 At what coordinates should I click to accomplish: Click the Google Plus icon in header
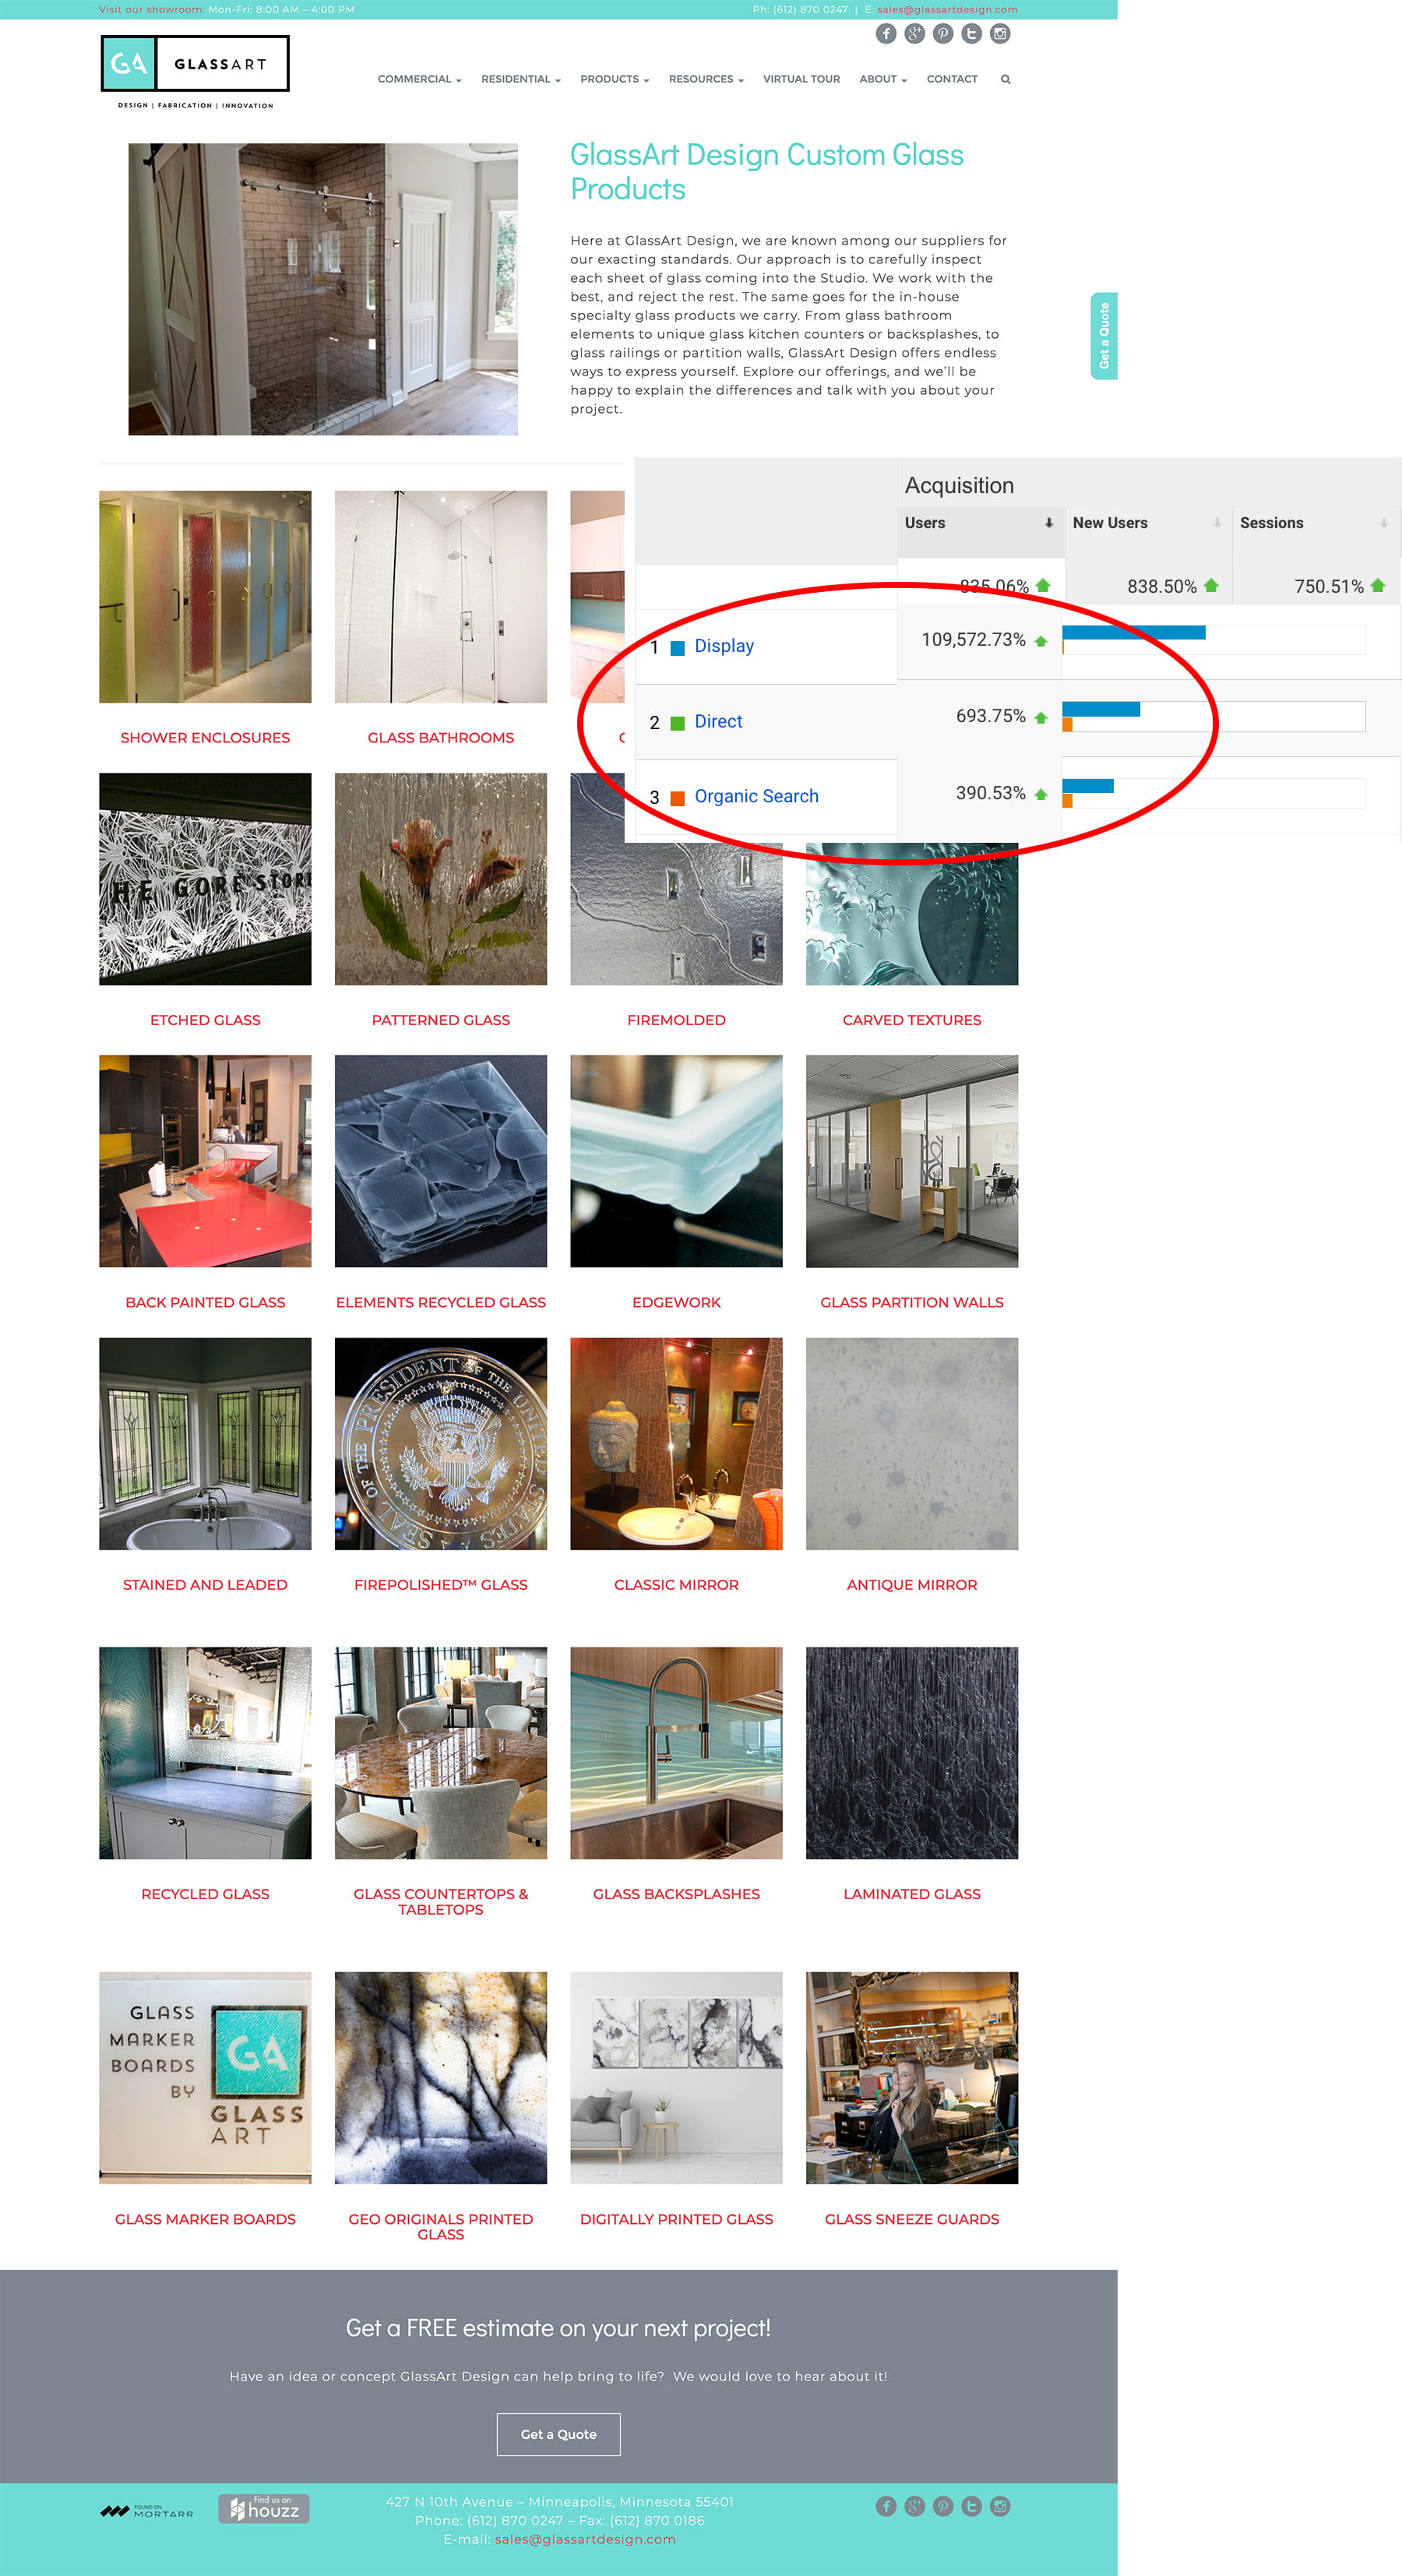[914, 34]
